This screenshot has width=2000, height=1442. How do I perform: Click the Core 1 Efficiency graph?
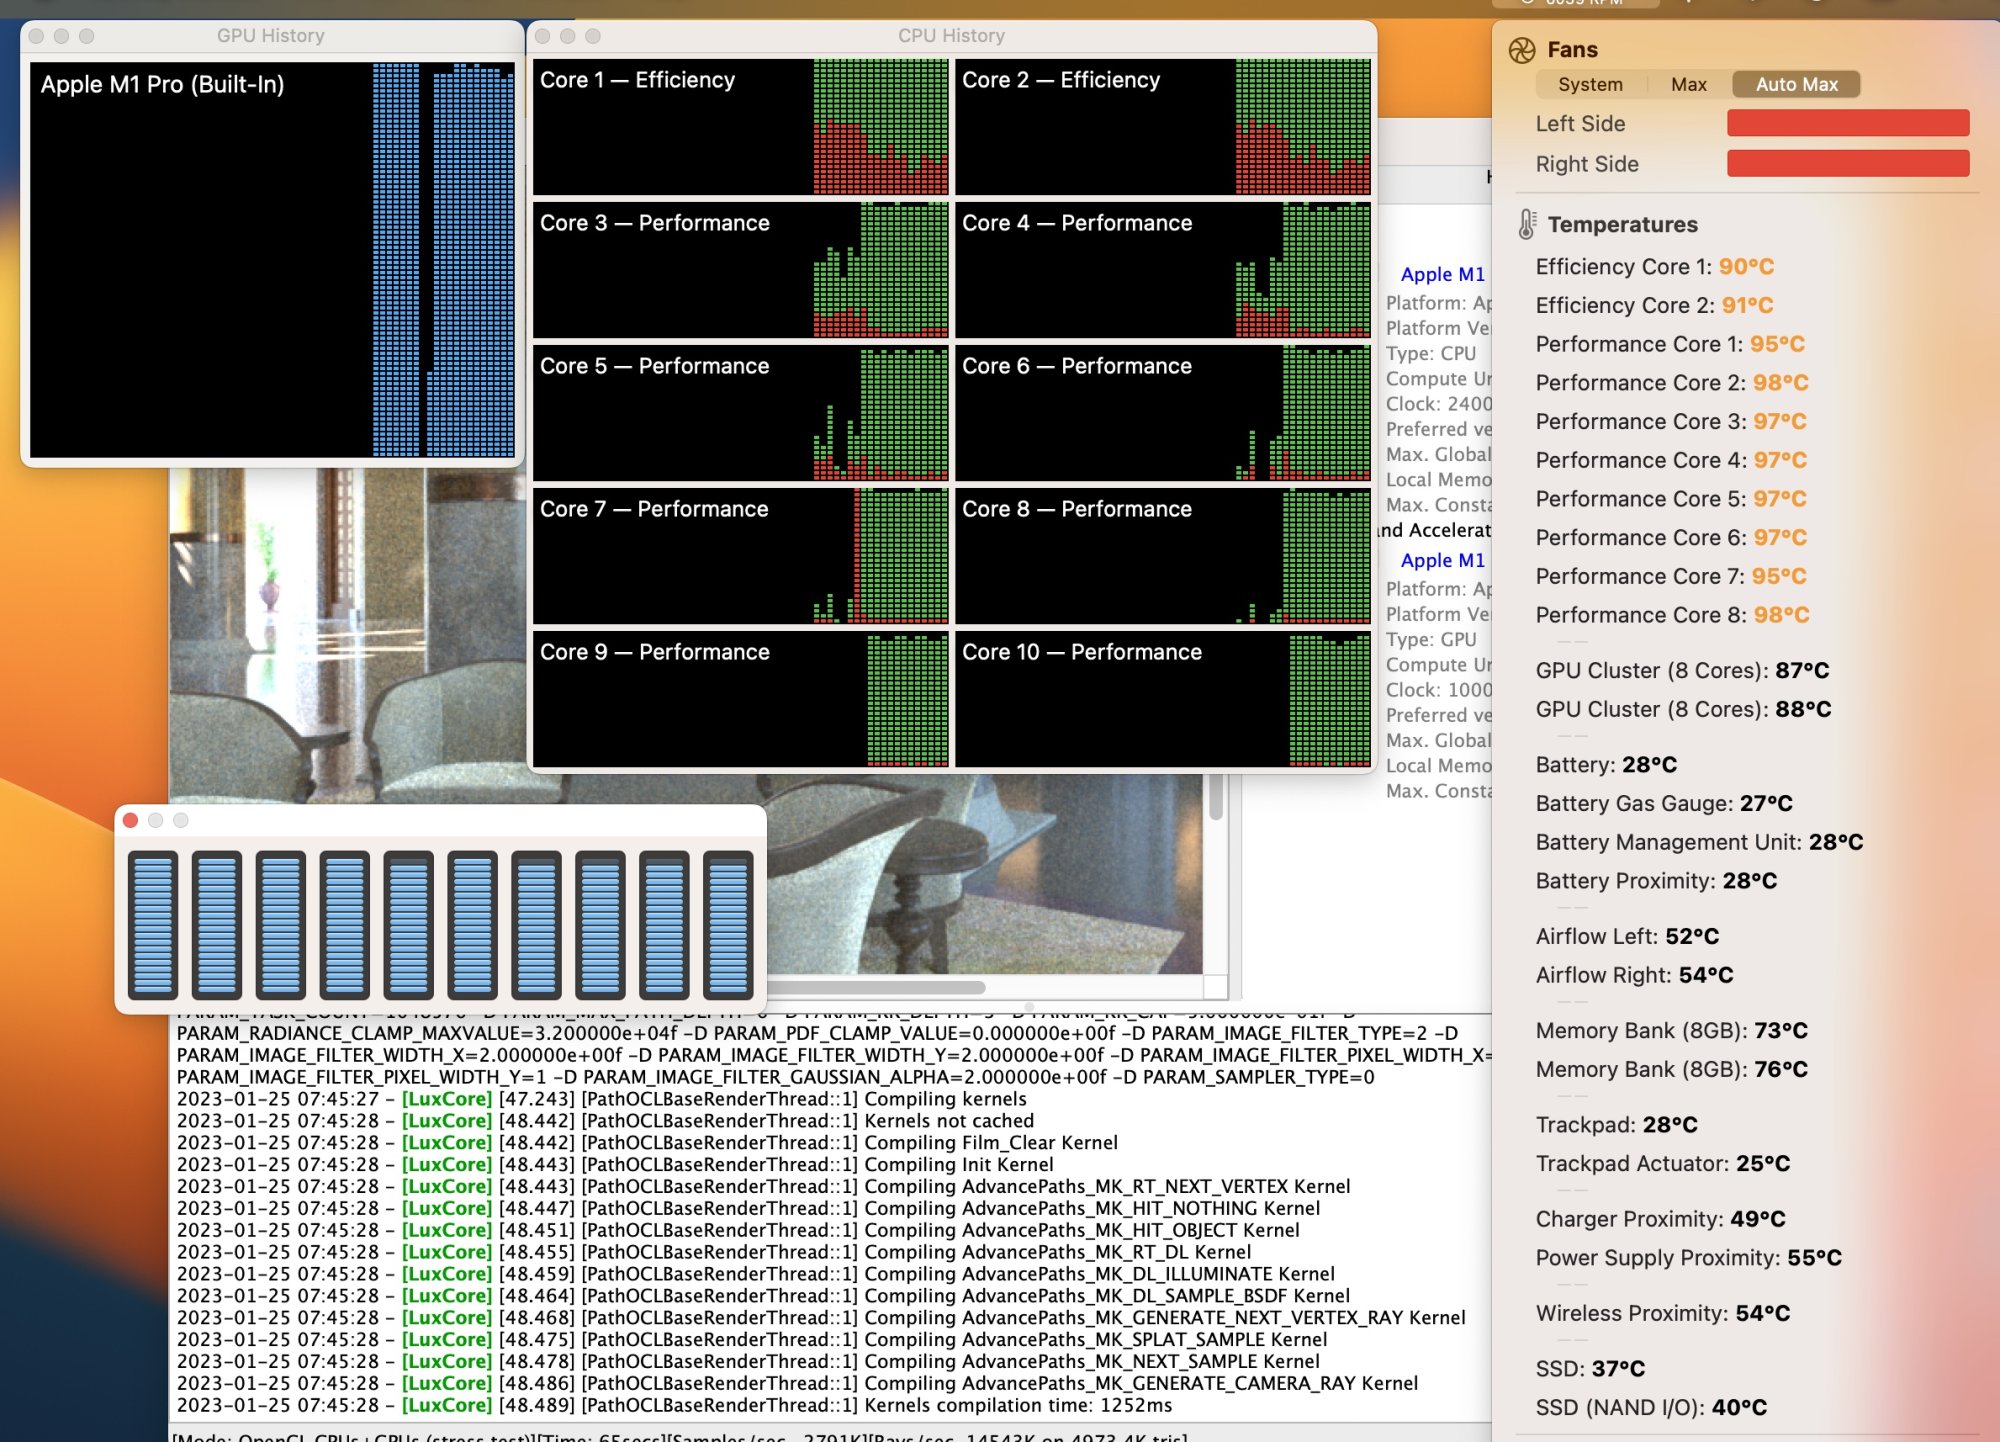click(x=740, y=127)
